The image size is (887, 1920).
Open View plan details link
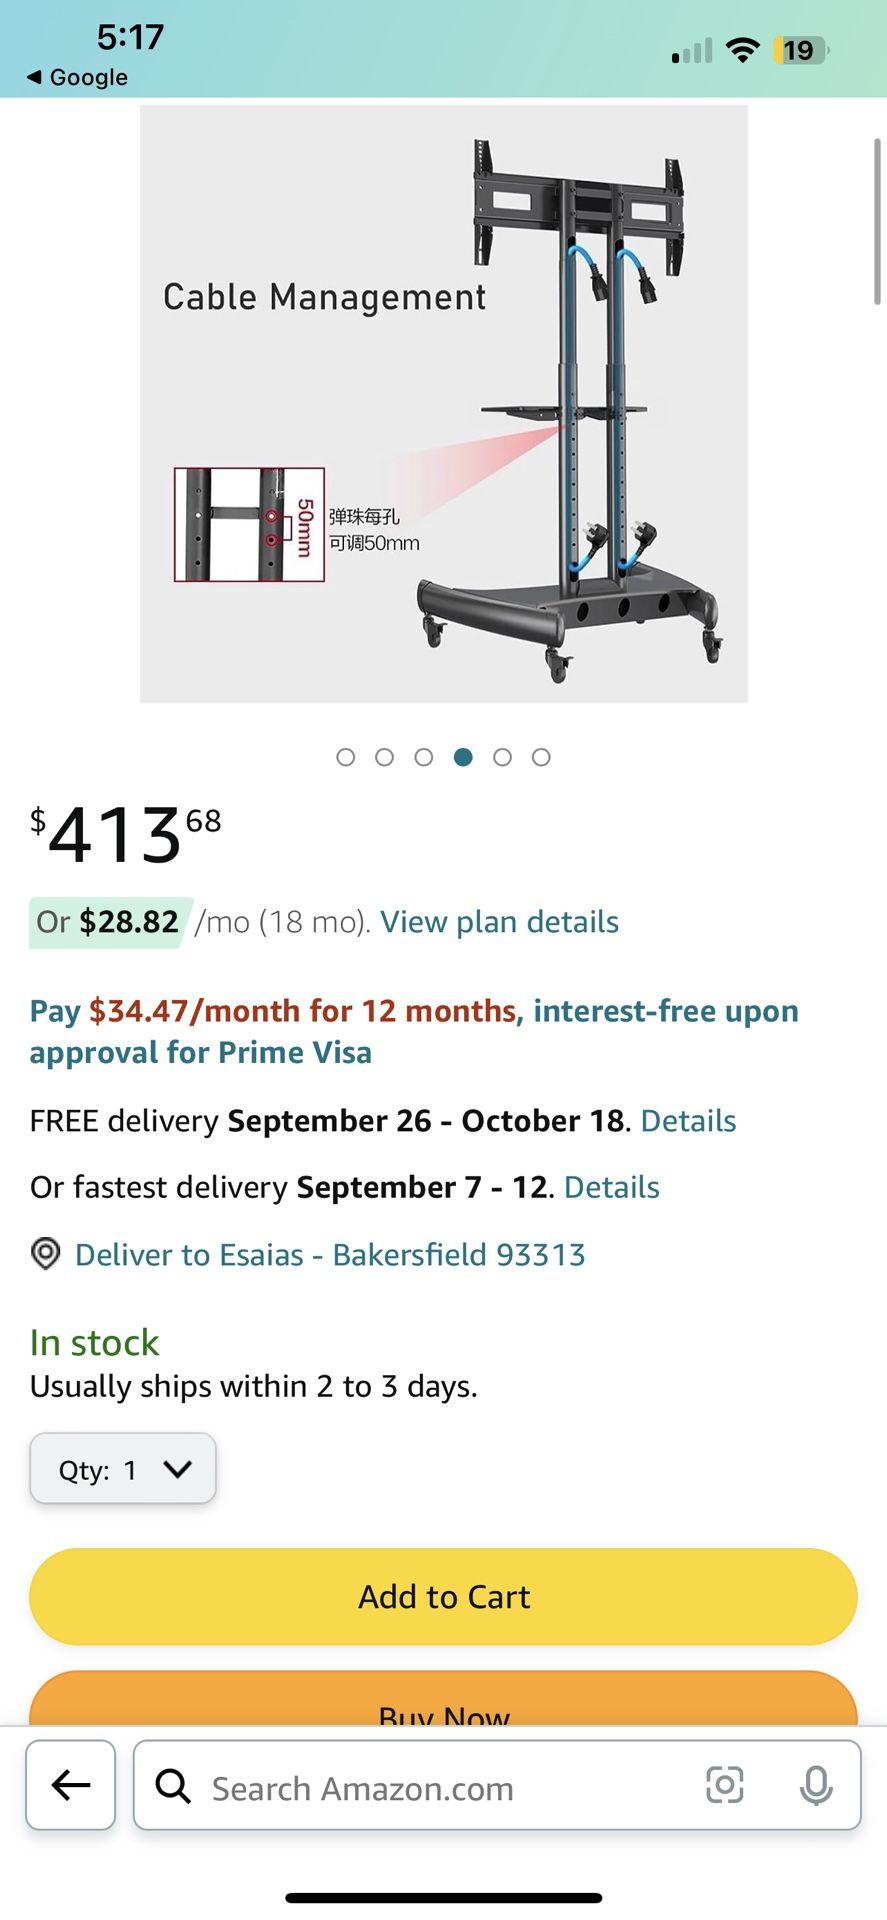499,922
